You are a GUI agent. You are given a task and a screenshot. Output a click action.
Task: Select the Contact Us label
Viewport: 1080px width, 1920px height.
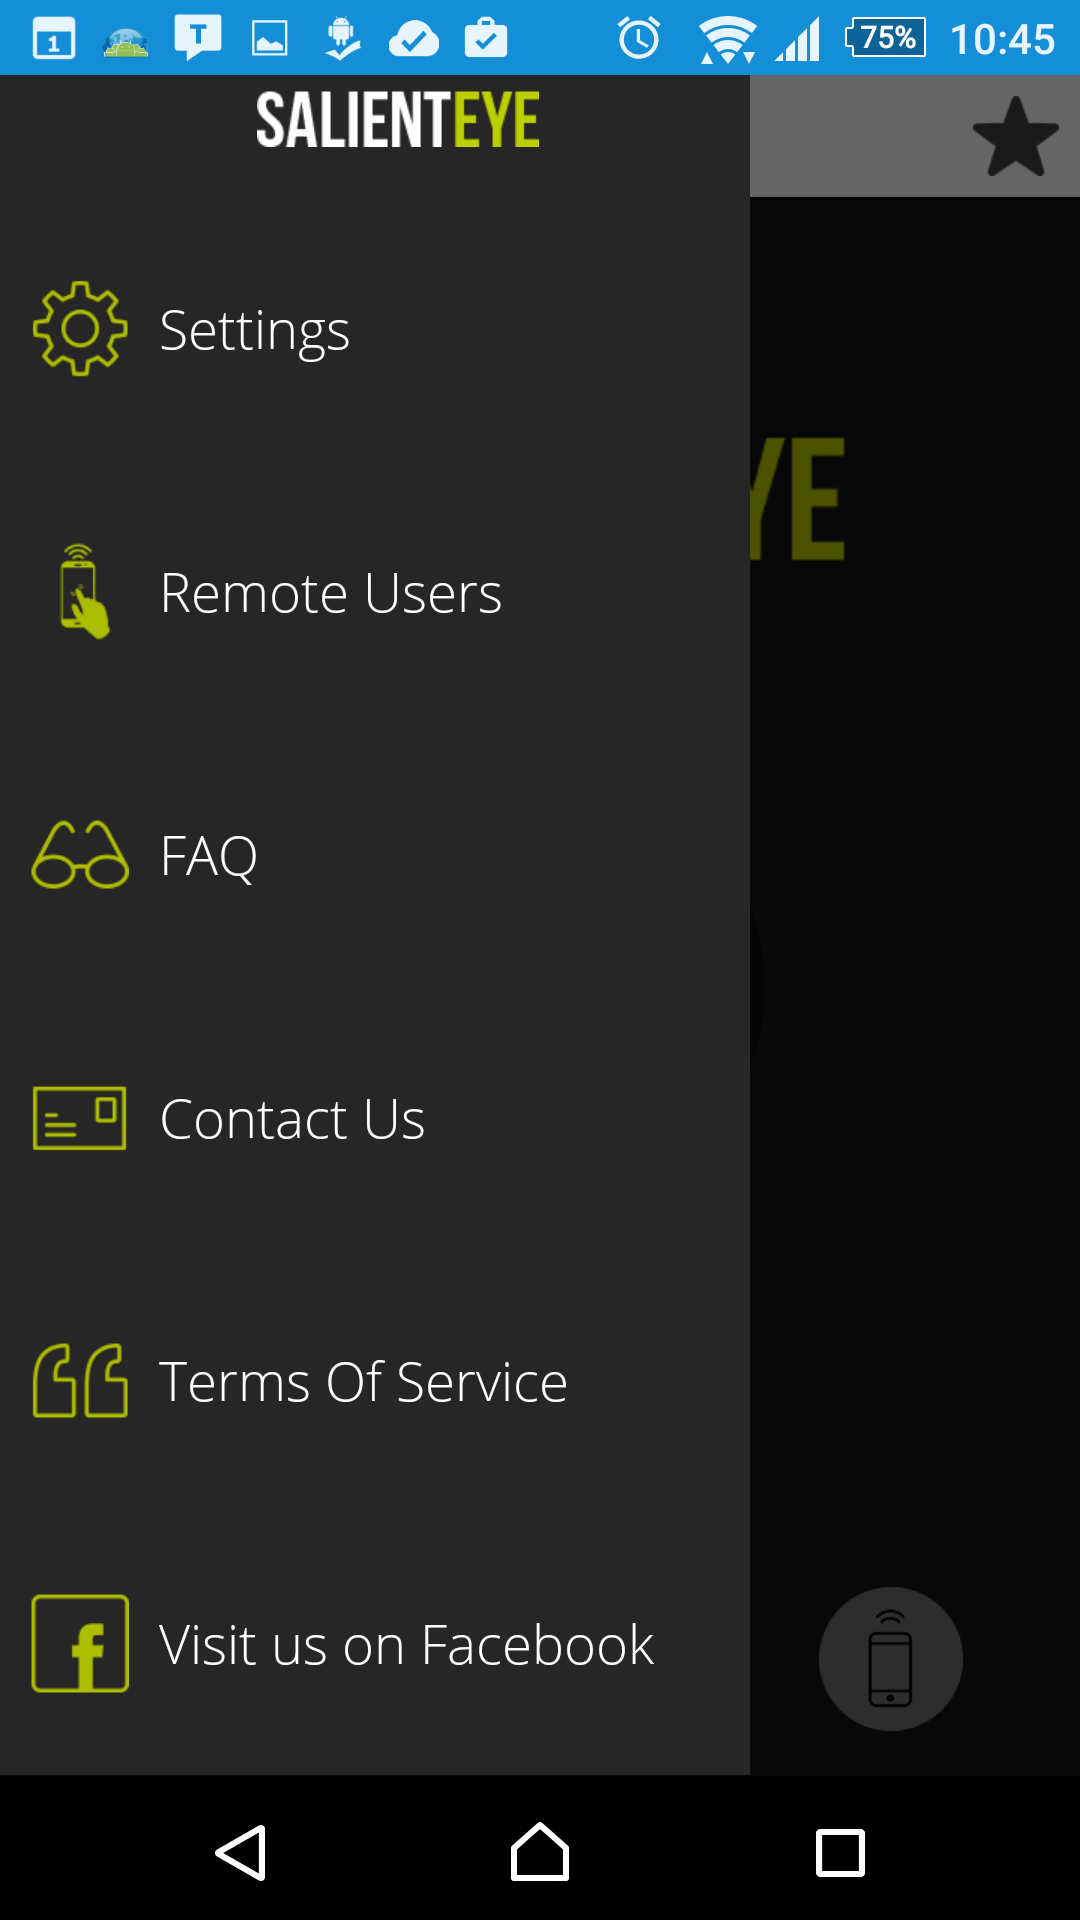tap(292, 1118)
